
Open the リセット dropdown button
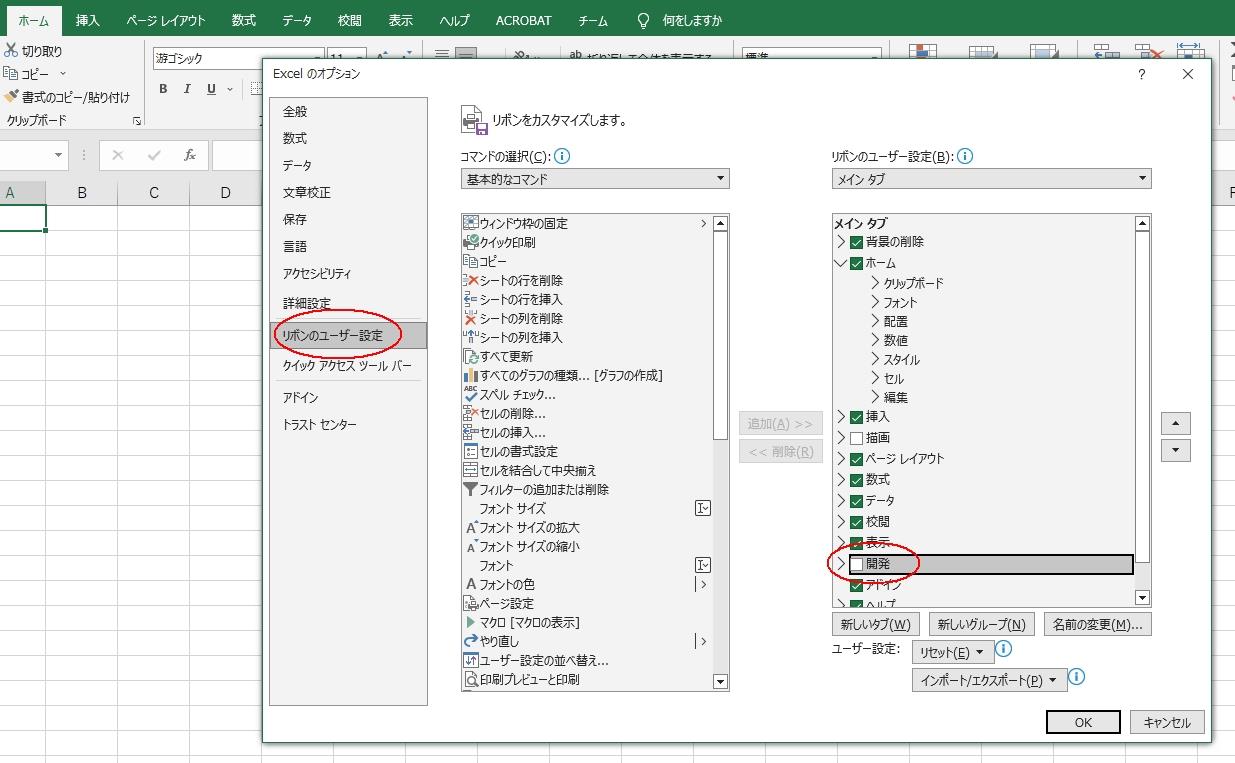pyautogui.click(x=952, y=652)
